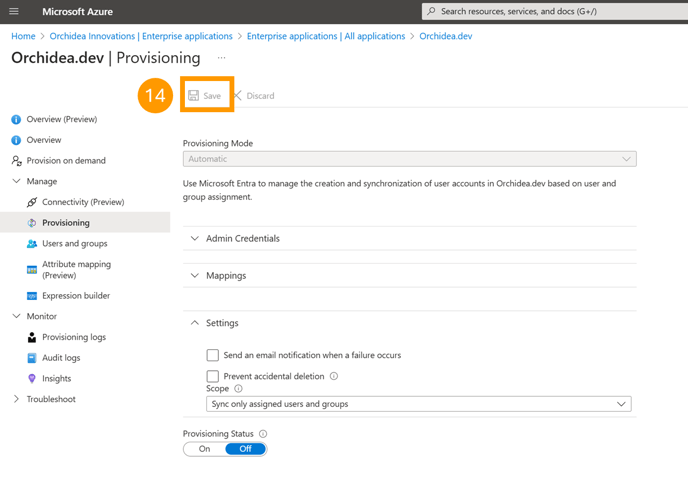Click the Discard X icon
This screenshot has height=497, width=688.
tap(237, 96)
